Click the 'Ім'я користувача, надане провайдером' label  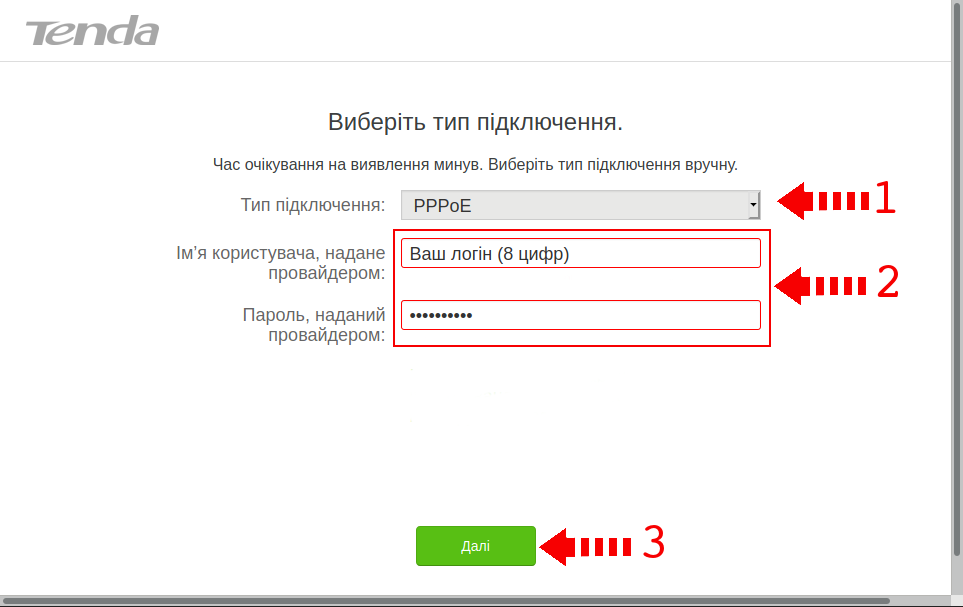click(280, 263)
